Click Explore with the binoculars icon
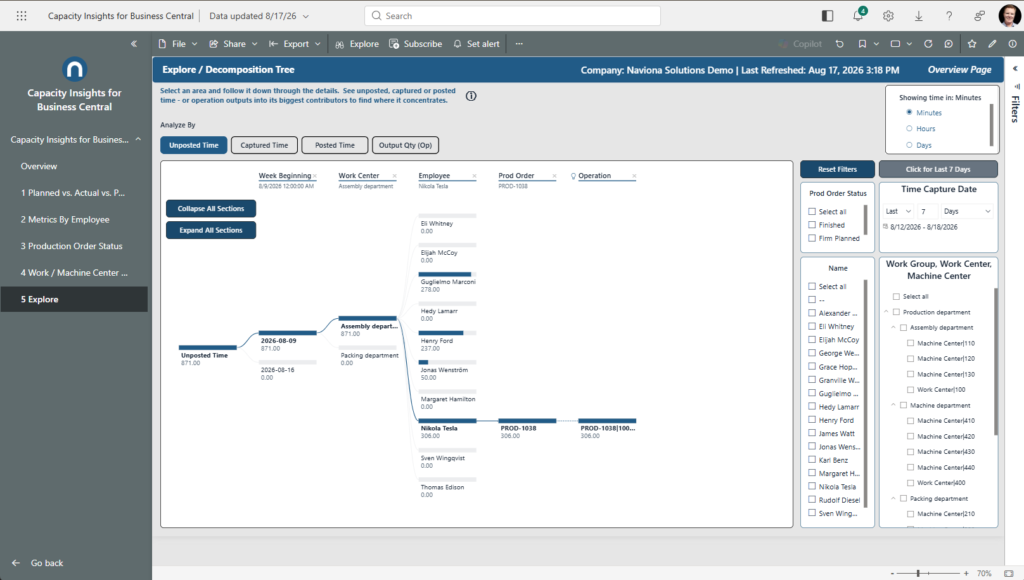 (357, 44)
